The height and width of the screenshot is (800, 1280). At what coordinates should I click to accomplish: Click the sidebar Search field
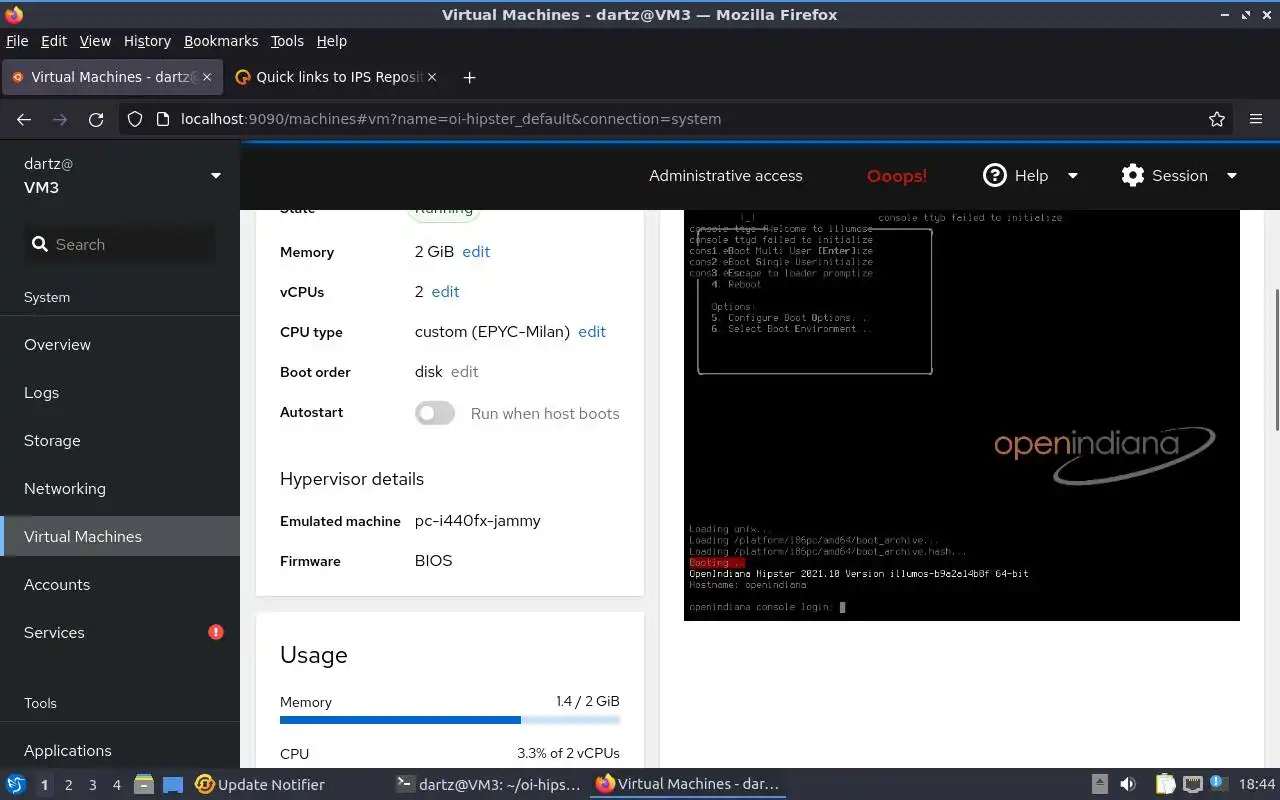click(120, 244)
